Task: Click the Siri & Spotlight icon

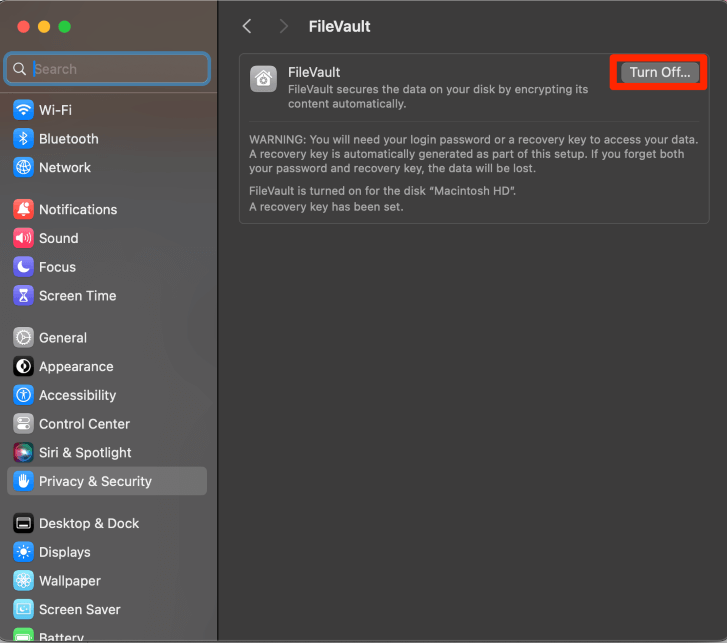Action: (23, 453)
